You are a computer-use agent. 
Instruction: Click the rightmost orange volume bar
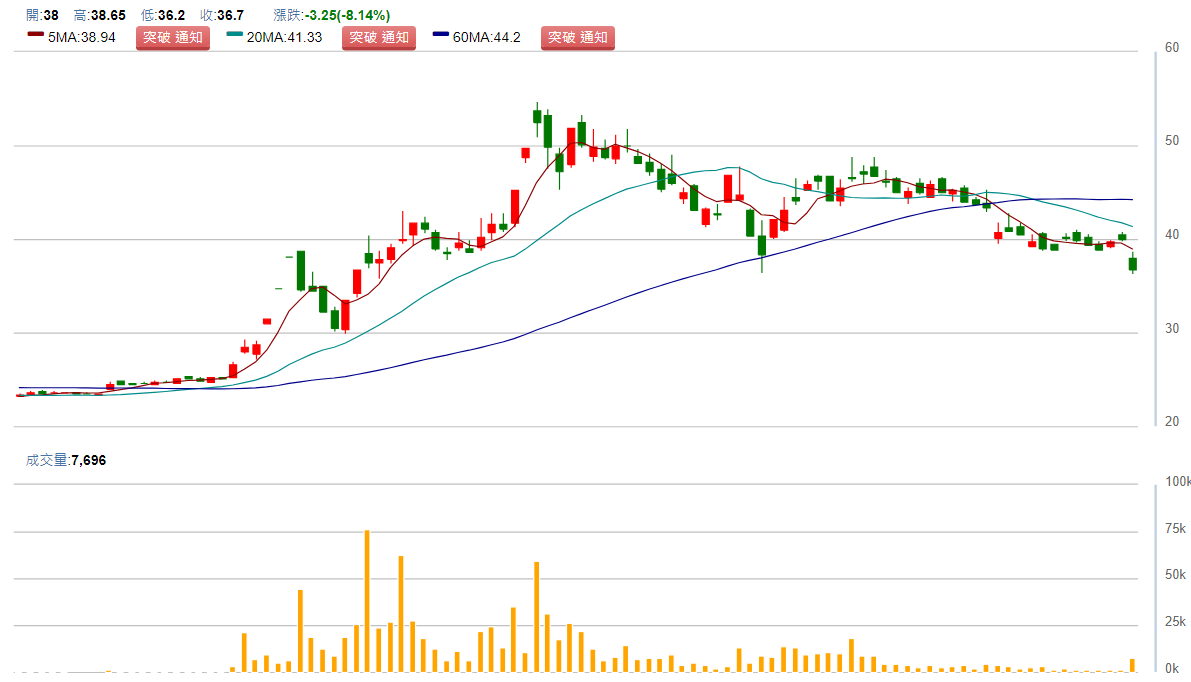coord(1133,665)
